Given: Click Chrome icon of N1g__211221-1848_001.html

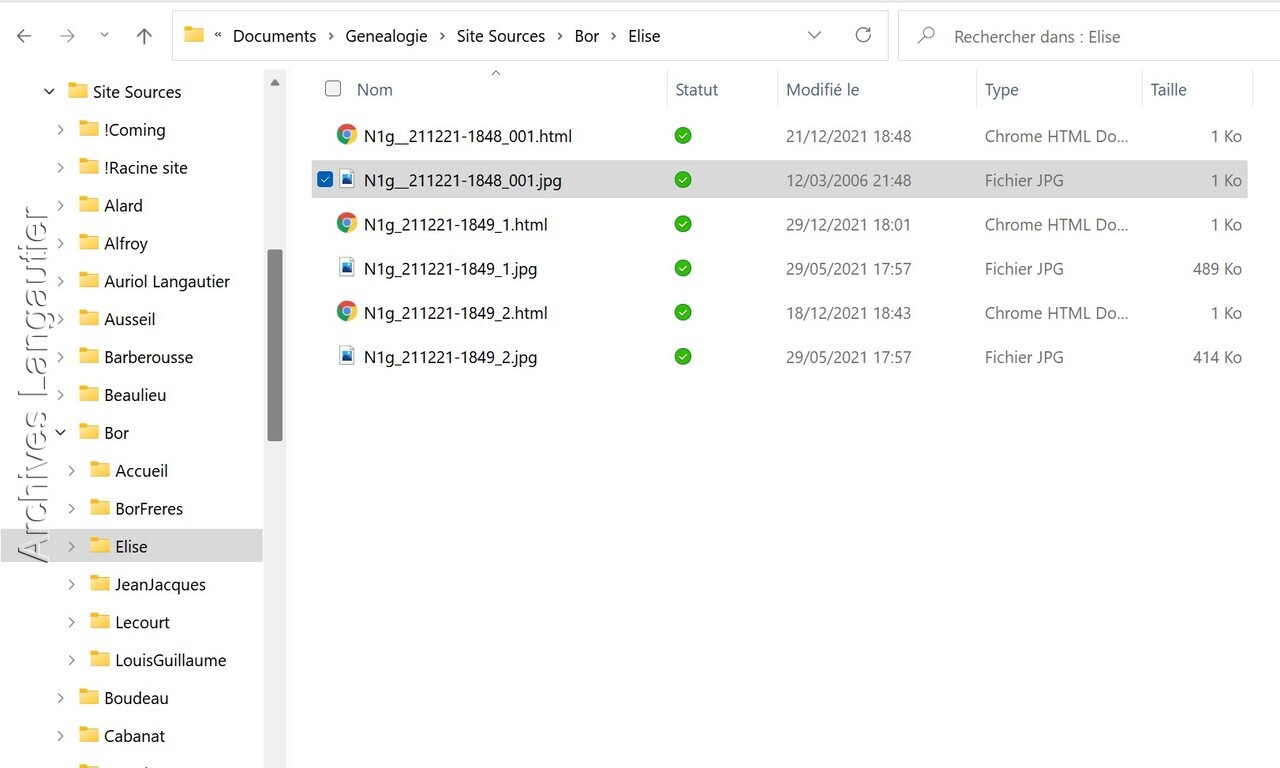Looking at the screenshot, I should pos(347,135).
